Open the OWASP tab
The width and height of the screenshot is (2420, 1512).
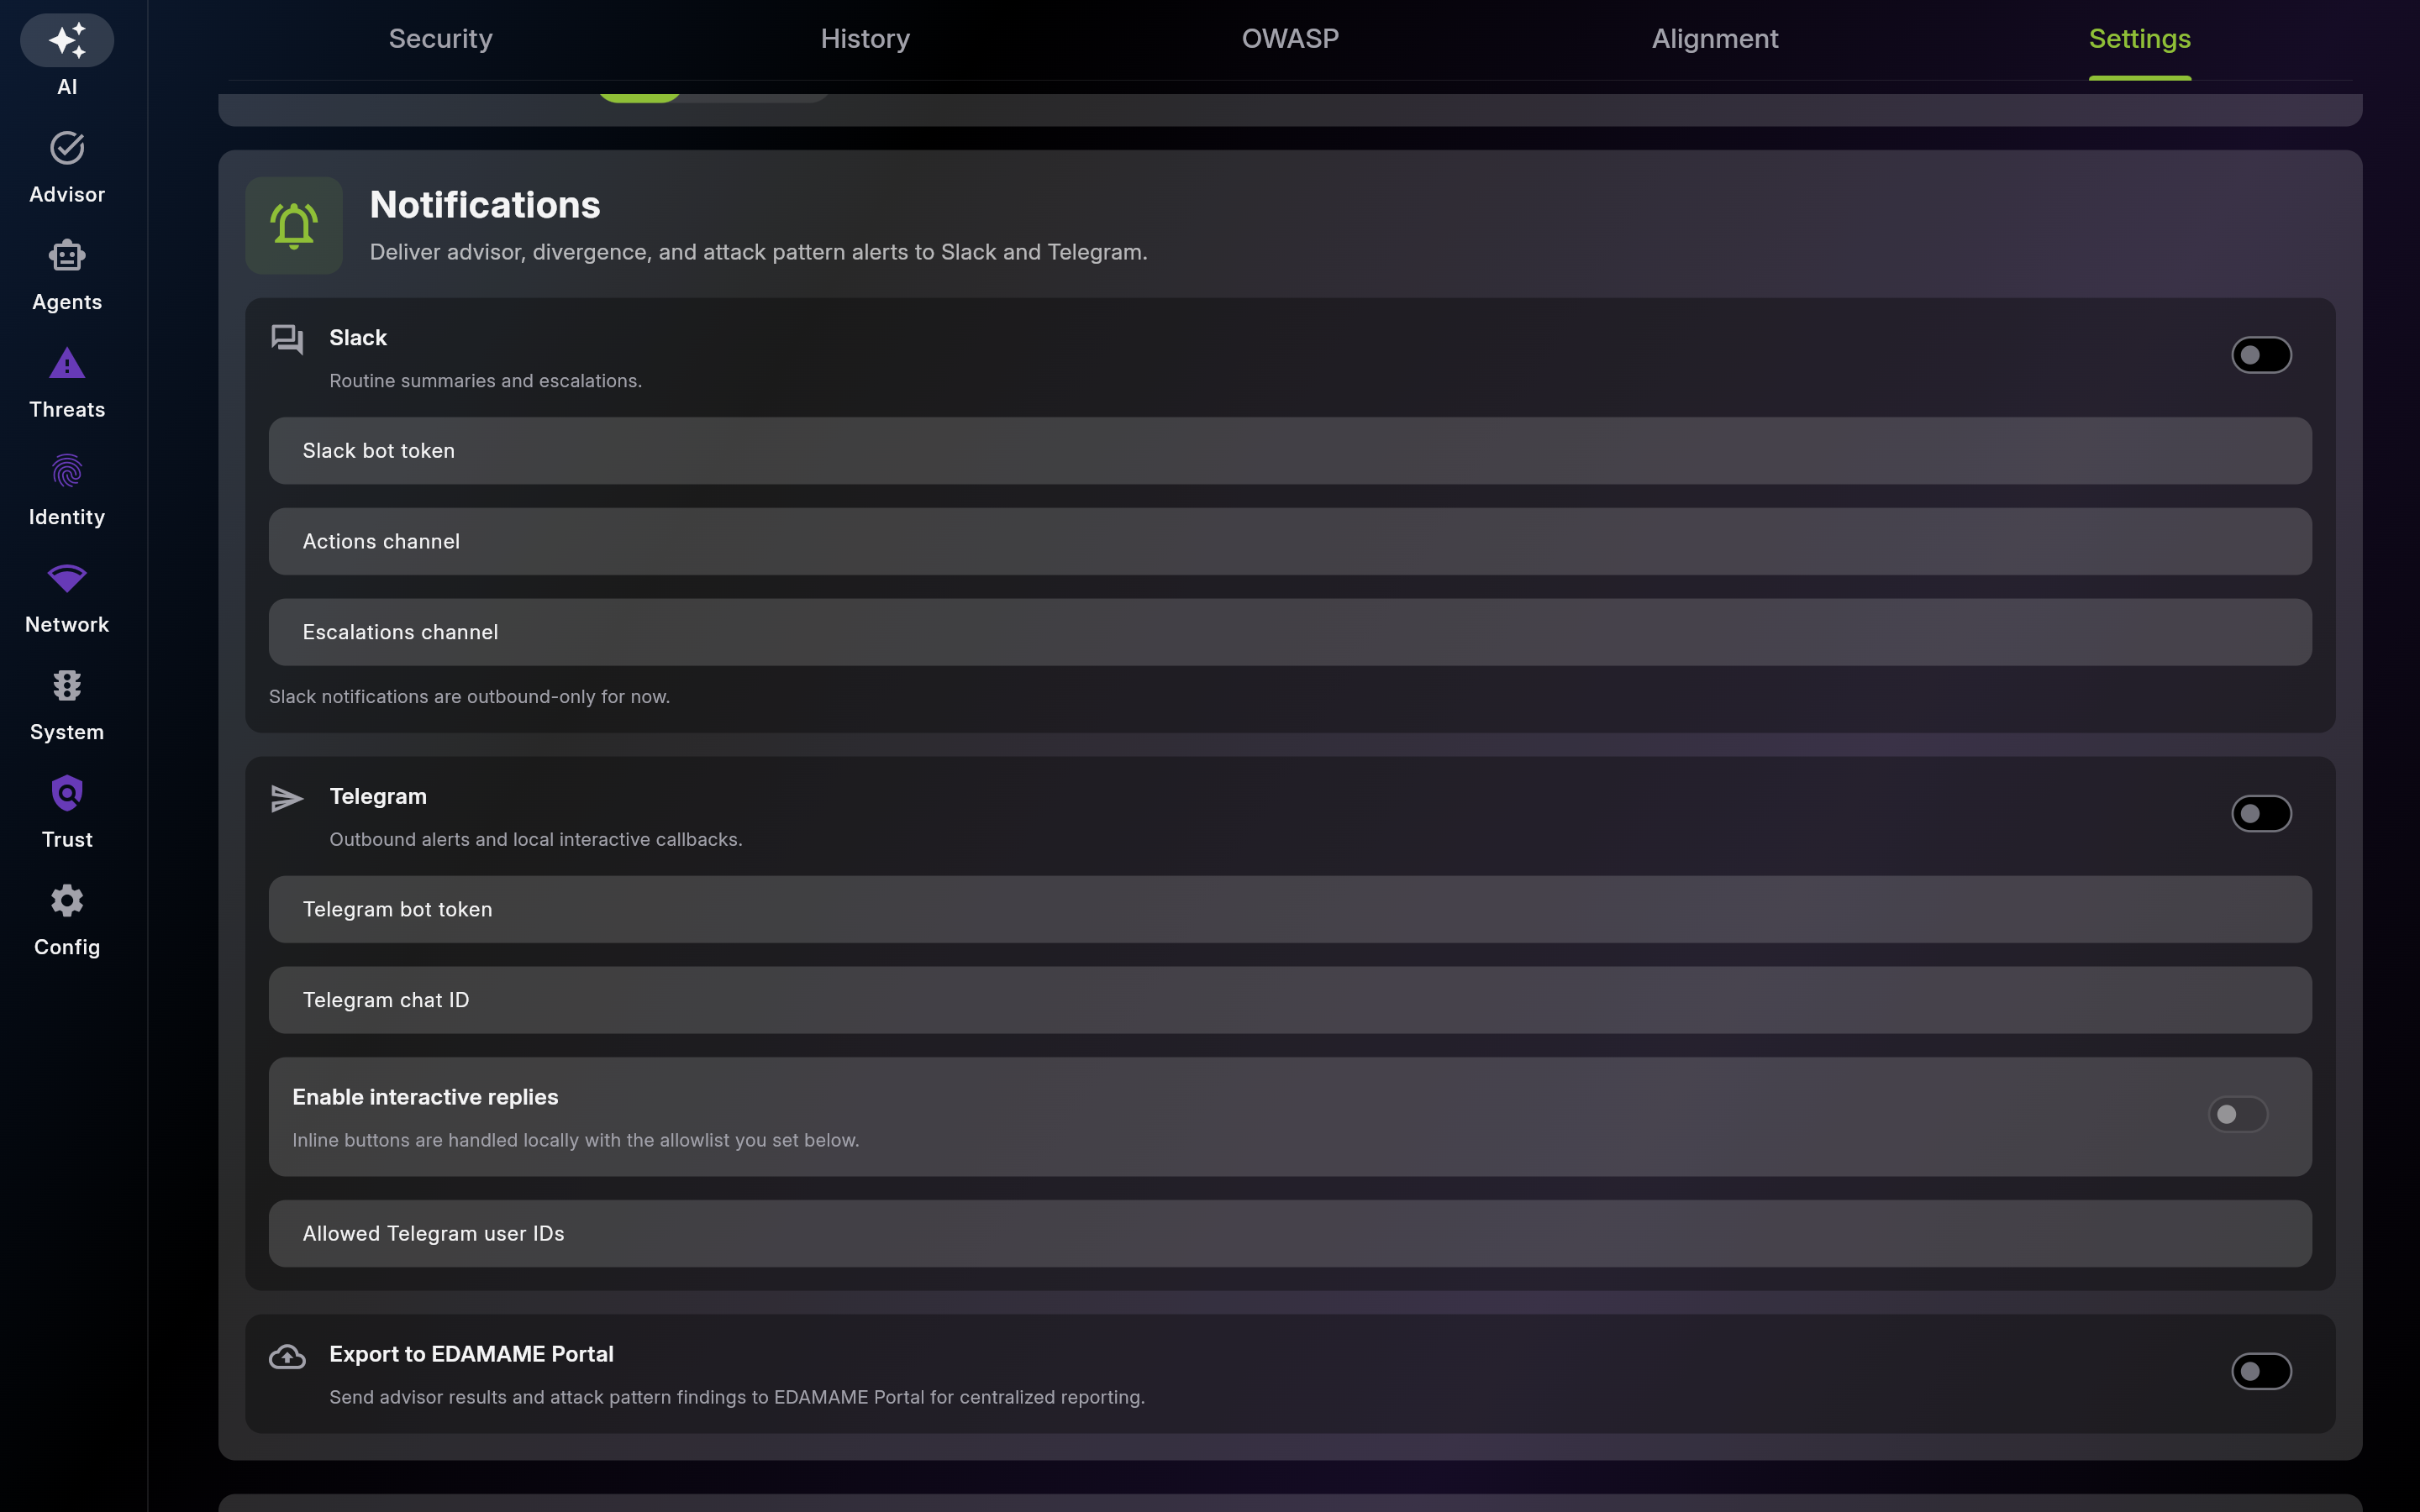(x=1290, y=39)
